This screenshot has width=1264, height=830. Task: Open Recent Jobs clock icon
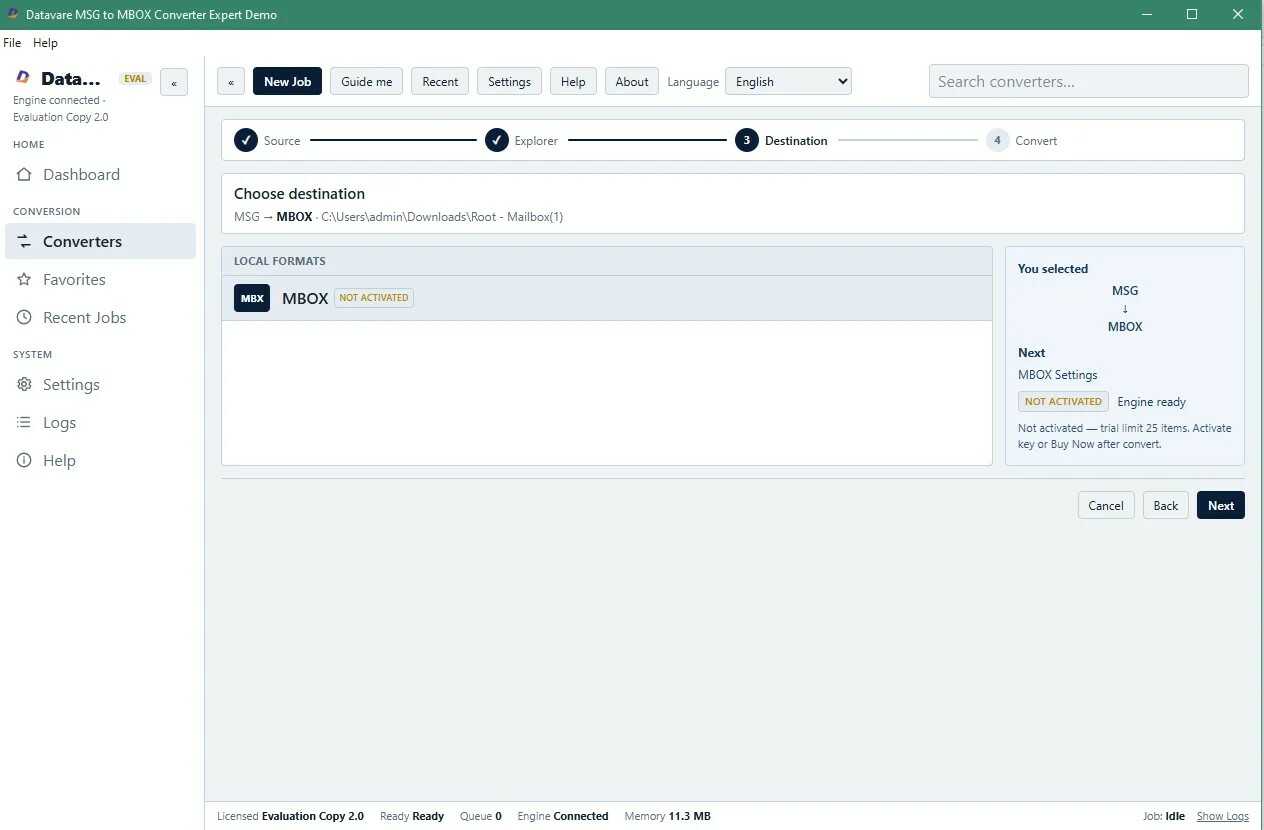(x=24, y=318)
